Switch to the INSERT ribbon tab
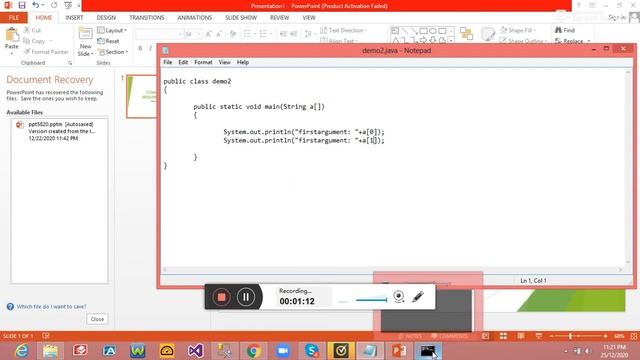Image resolution: width=640 pixels, height=360 pixels. pyautogui.click(x=74, y=18)
